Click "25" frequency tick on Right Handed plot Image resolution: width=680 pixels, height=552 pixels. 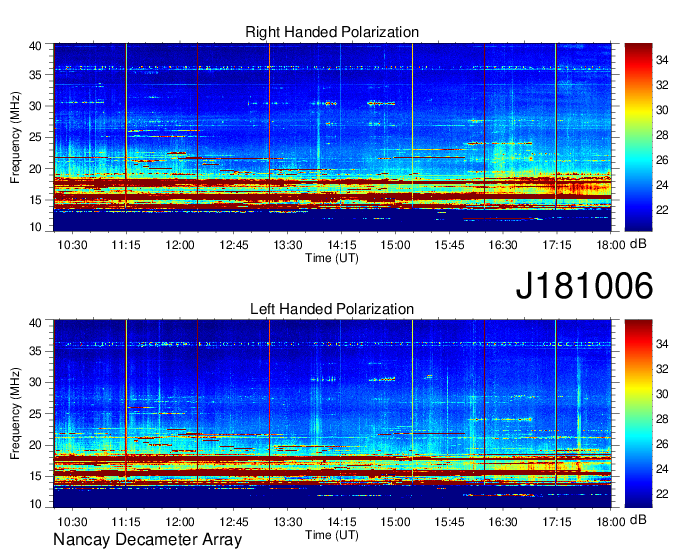pyautogui.click(x=35, y=137)
